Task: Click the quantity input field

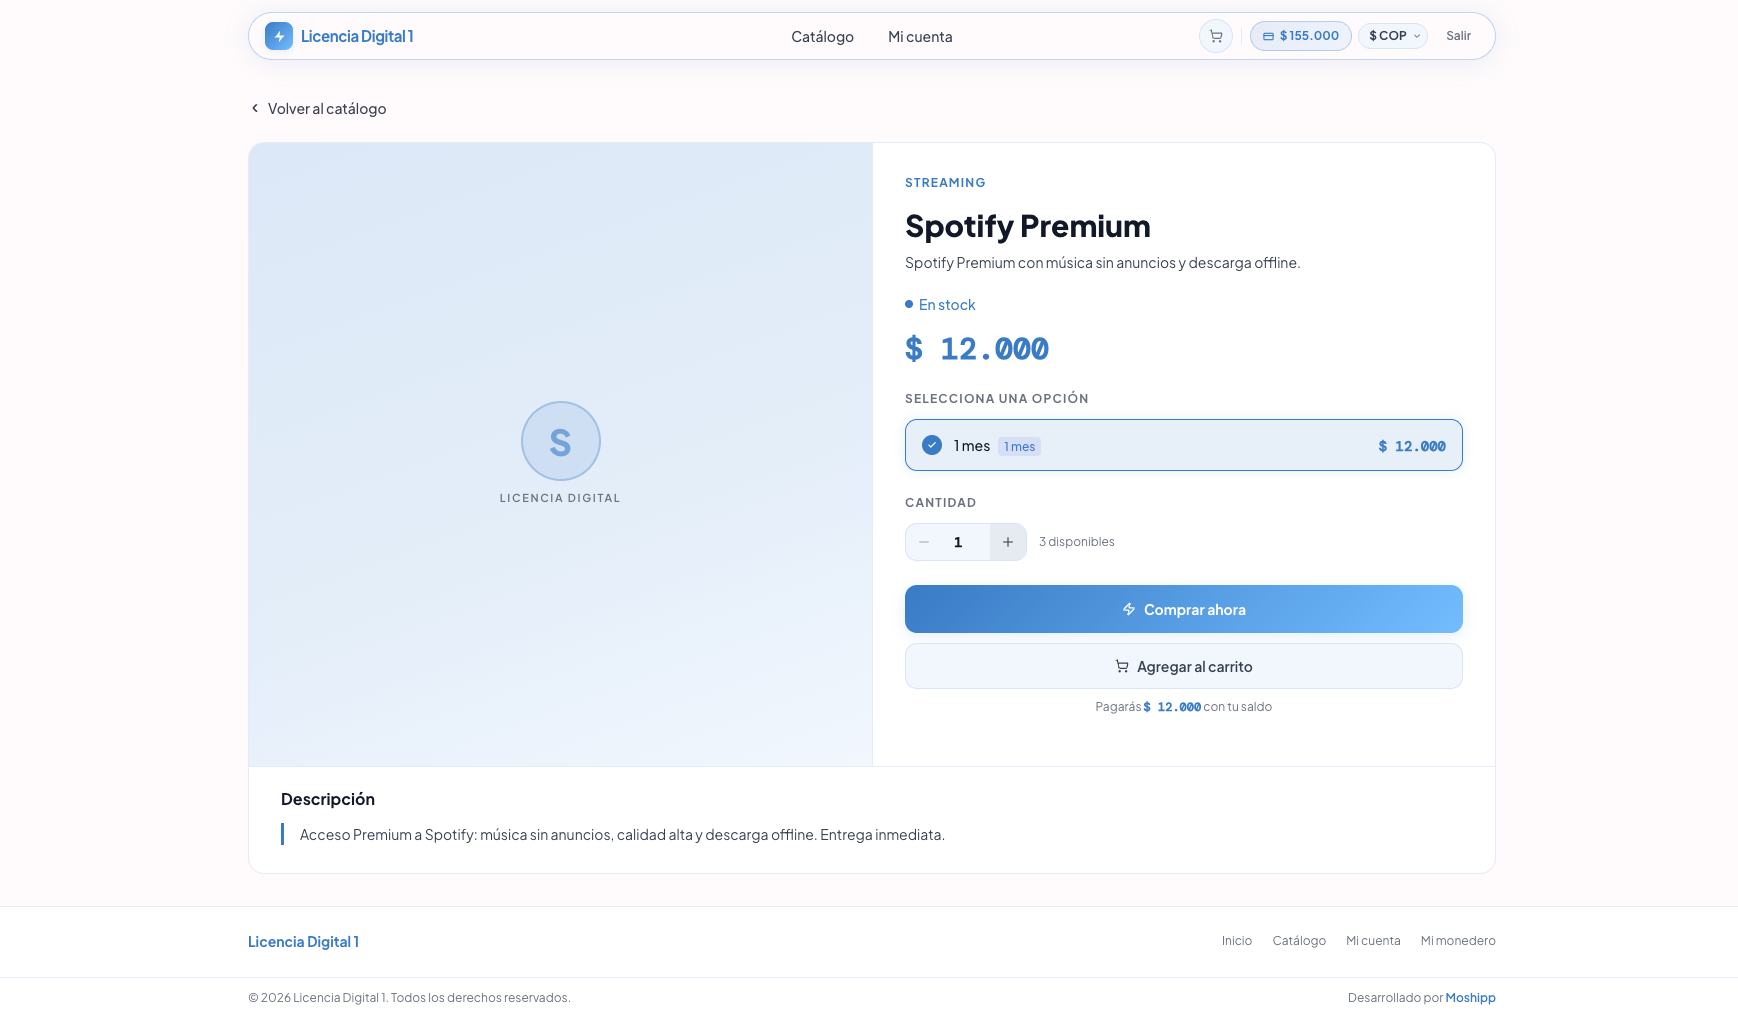Action: pos(958,542)
